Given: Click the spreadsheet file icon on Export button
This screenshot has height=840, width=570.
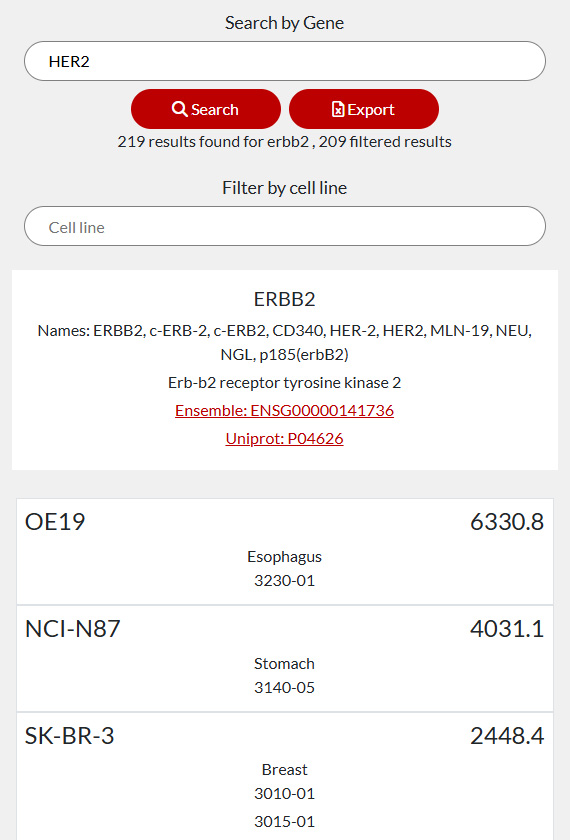Looking at the screenshot, I should click(x=338, y=109).
